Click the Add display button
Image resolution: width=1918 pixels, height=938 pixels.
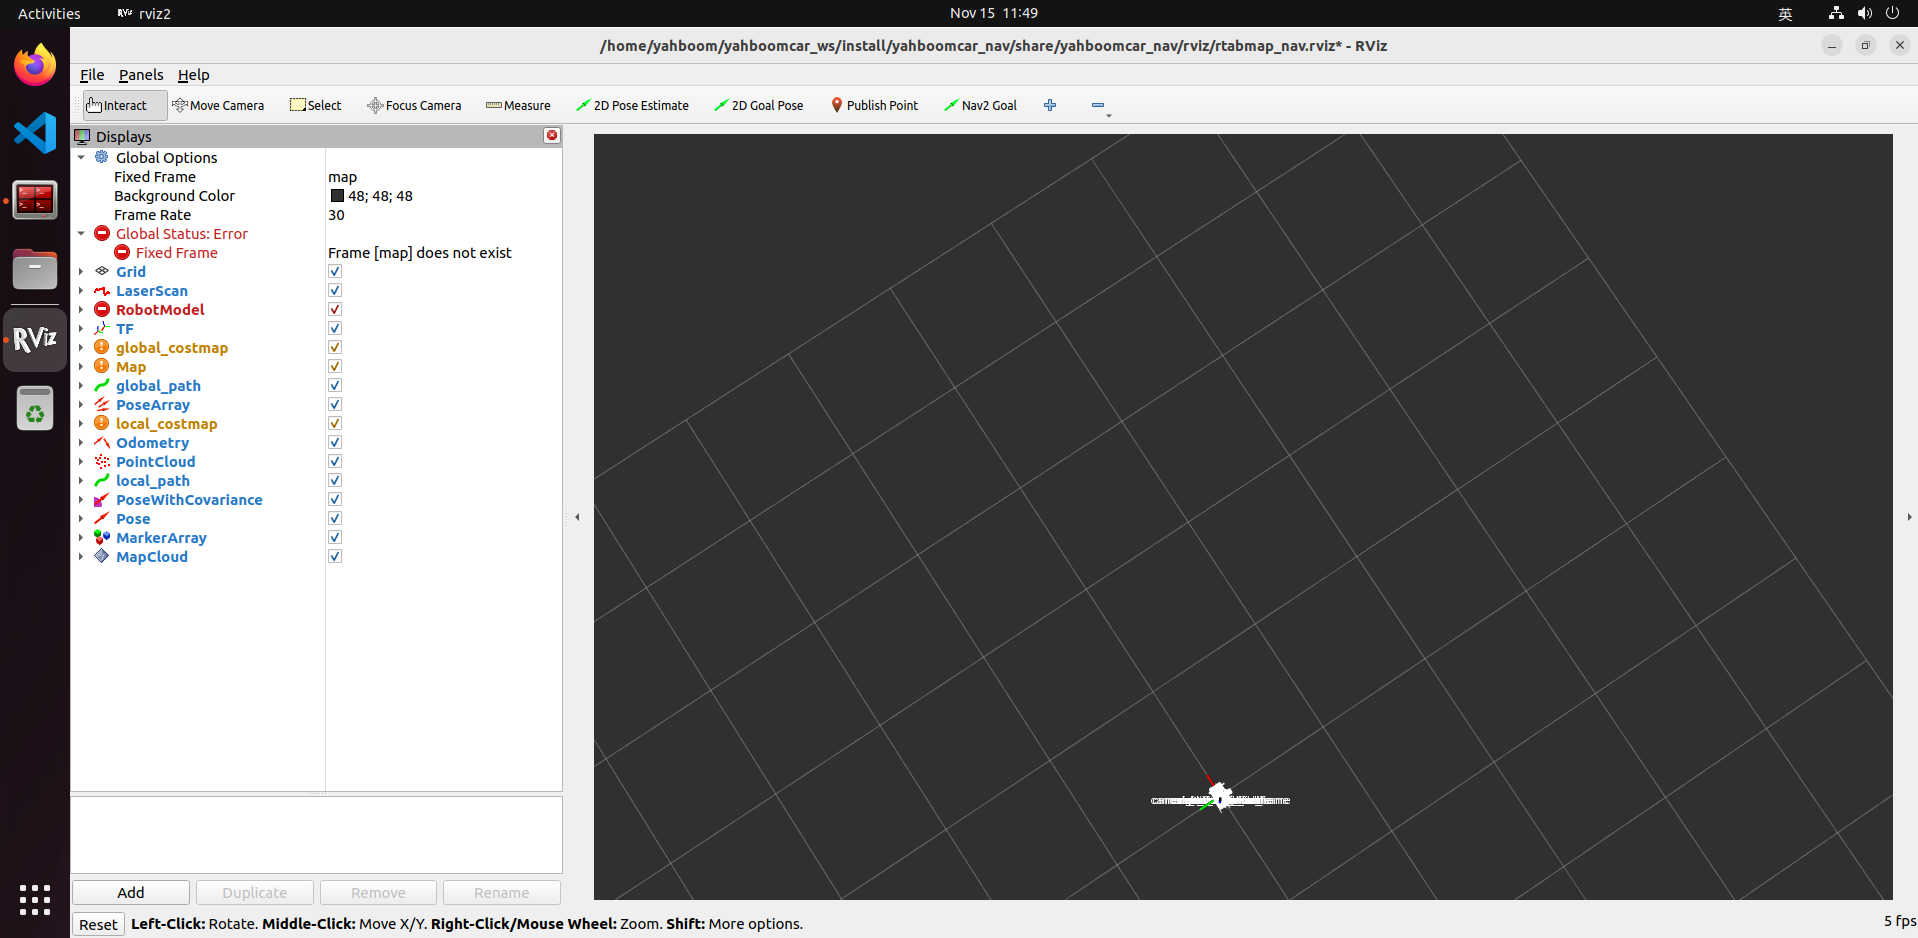(131, 892)
